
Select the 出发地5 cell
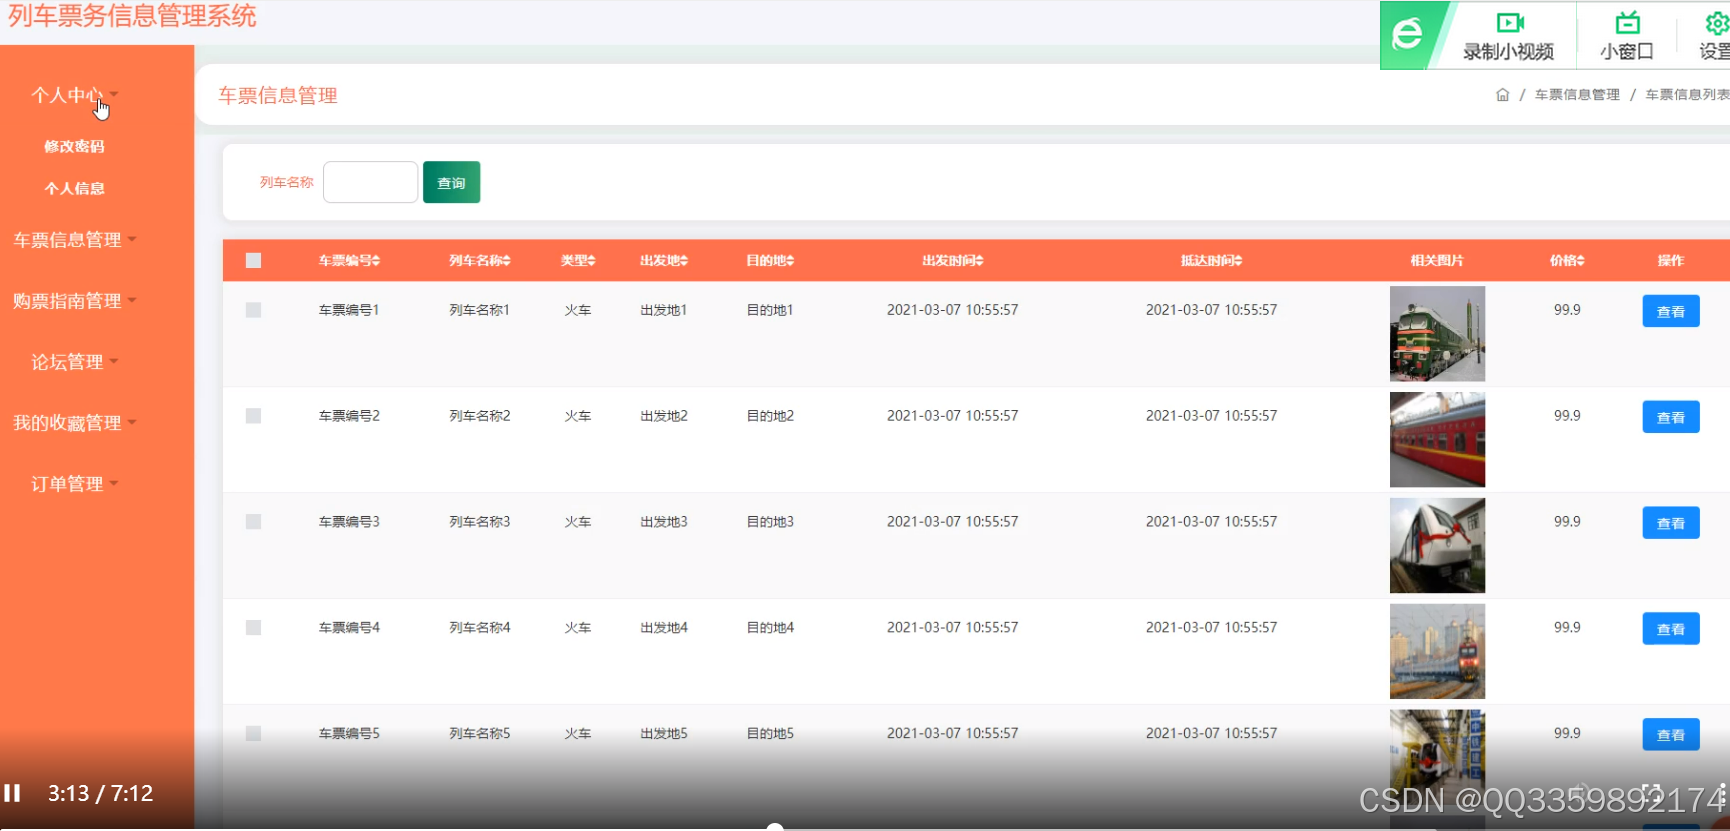[664, 734]
